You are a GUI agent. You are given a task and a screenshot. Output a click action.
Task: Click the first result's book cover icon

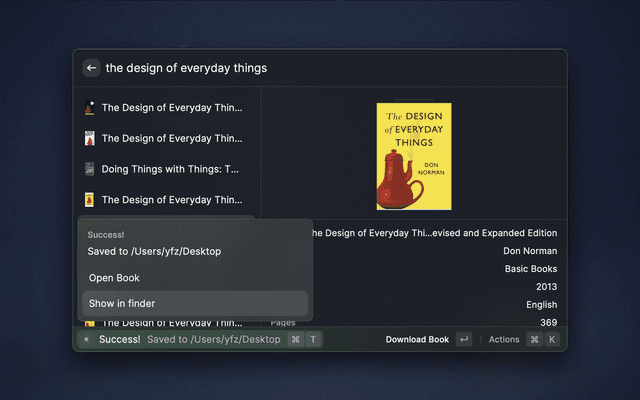pos(89,108)
